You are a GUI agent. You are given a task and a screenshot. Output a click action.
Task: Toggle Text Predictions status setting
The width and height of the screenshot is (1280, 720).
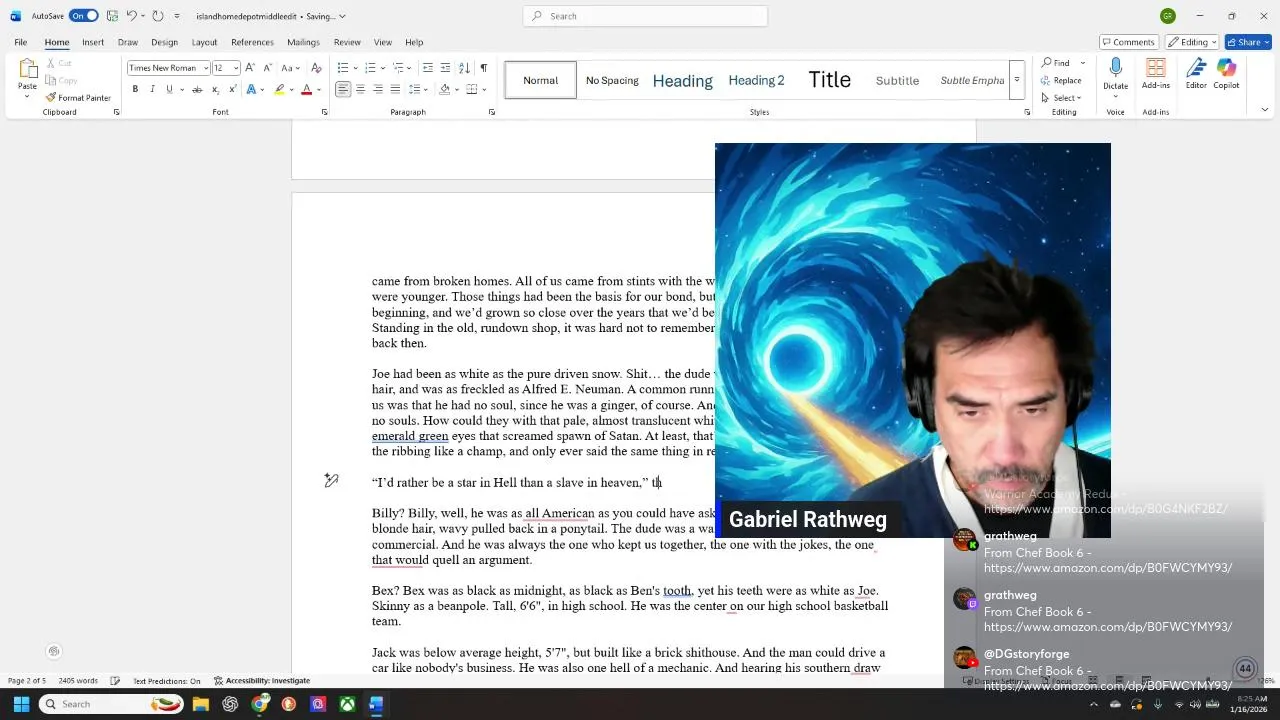[x=166, y=681]
